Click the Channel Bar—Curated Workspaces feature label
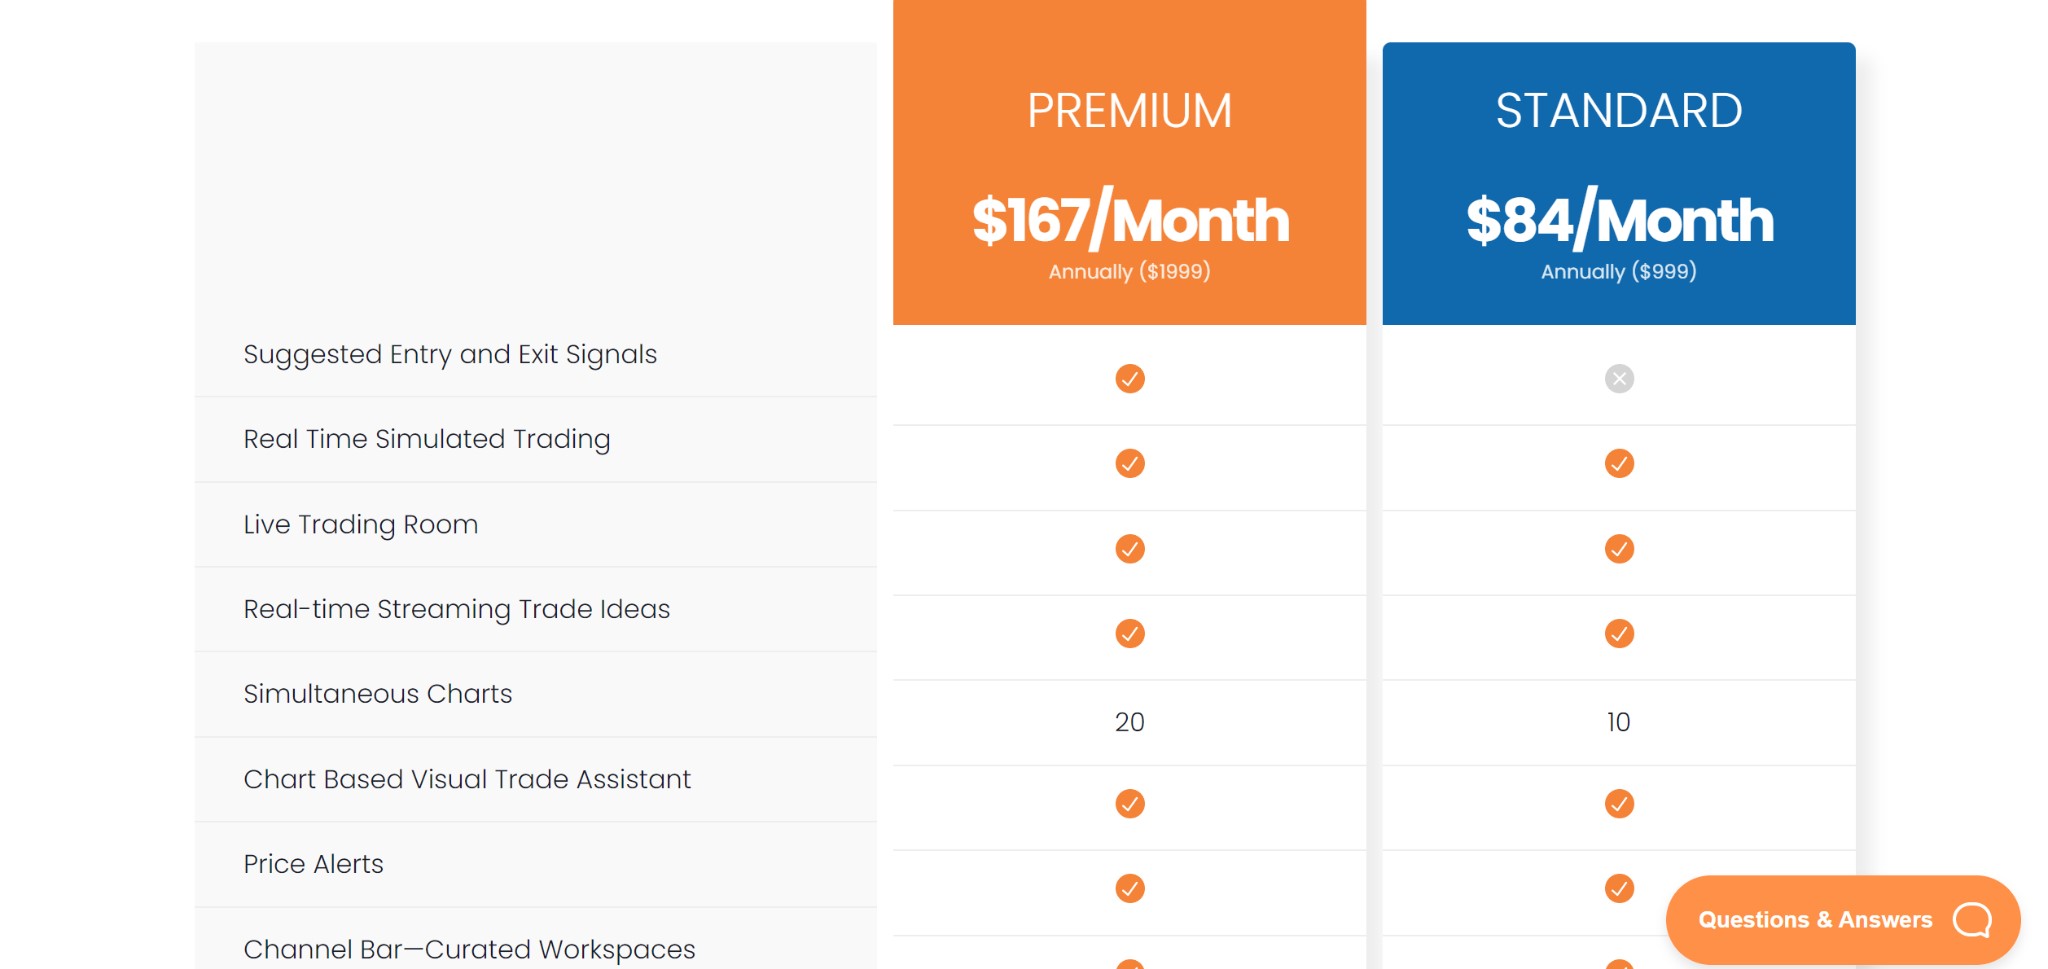 click(469, 949)
